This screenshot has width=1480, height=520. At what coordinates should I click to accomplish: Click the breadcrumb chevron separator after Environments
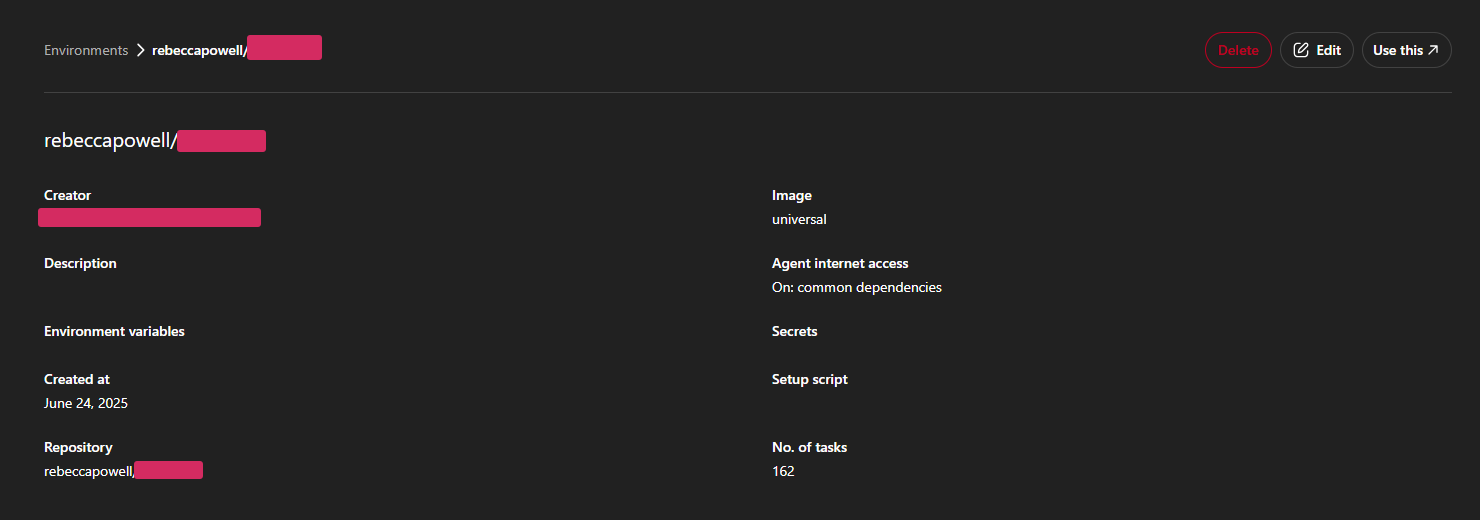click(141, 50)
